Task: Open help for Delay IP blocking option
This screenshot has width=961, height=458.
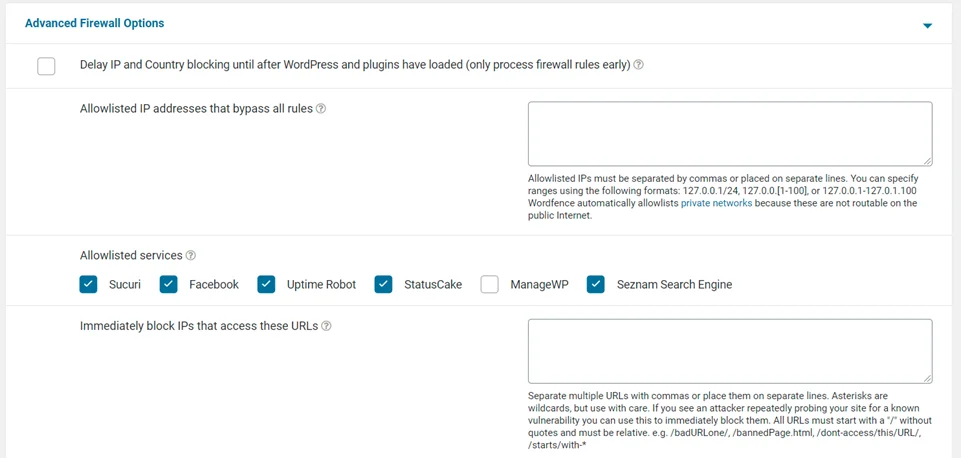Action: (x=639, y=66)
